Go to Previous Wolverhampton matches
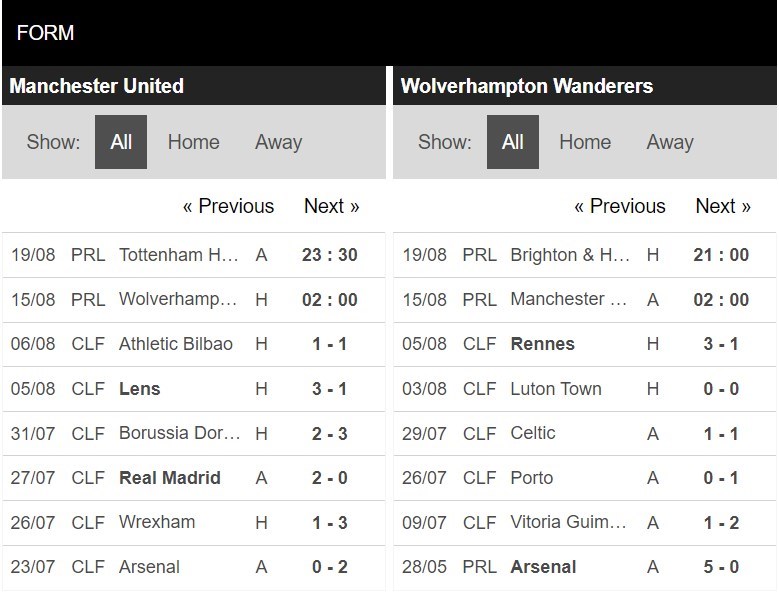Image resolution: width=779 pixels, height=614 pixels. click(x=620, y=206)
